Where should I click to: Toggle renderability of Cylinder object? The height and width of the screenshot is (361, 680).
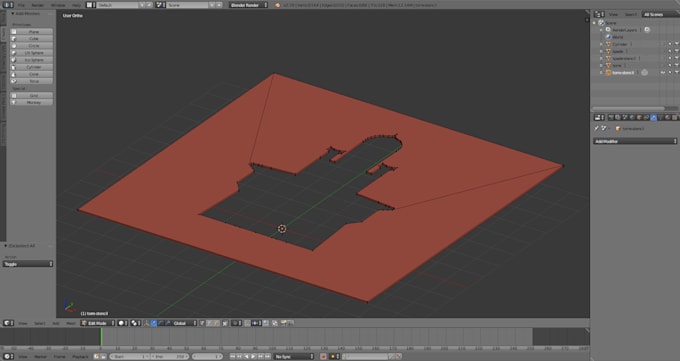coord(677,44)
